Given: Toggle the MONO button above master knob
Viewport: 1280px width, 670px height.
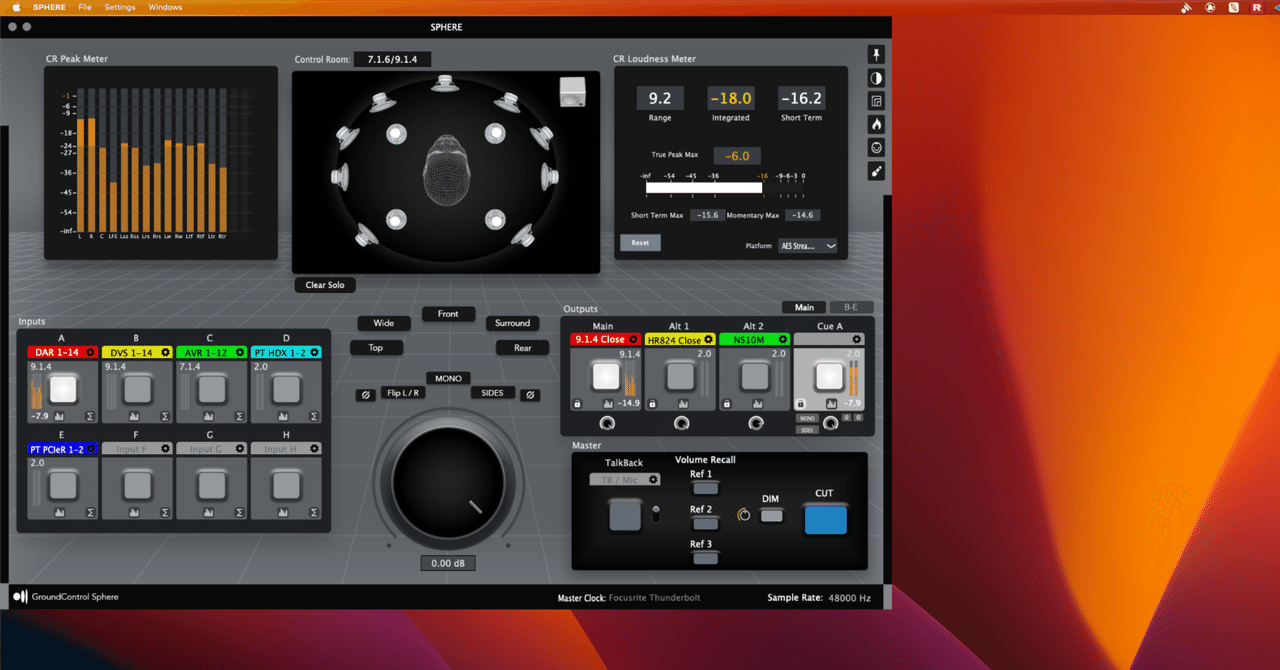Looking at the screenshot, I should (x=448, y=379).
